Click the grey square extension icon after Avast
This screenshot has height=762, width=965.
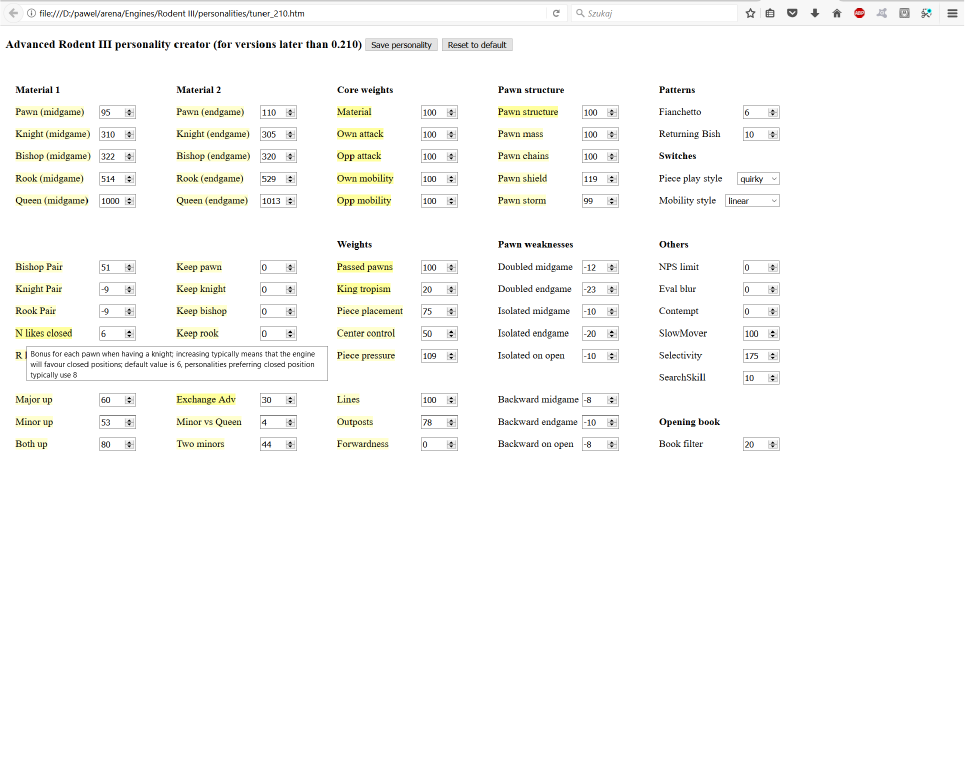point(904,13)
